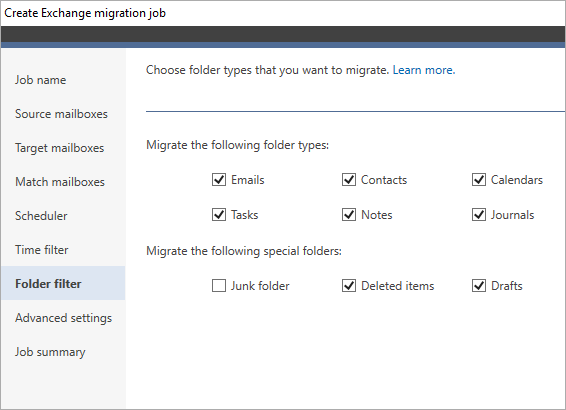
Task: Toggle the Calendars checkbox
Action: click(x=479, y=180)
